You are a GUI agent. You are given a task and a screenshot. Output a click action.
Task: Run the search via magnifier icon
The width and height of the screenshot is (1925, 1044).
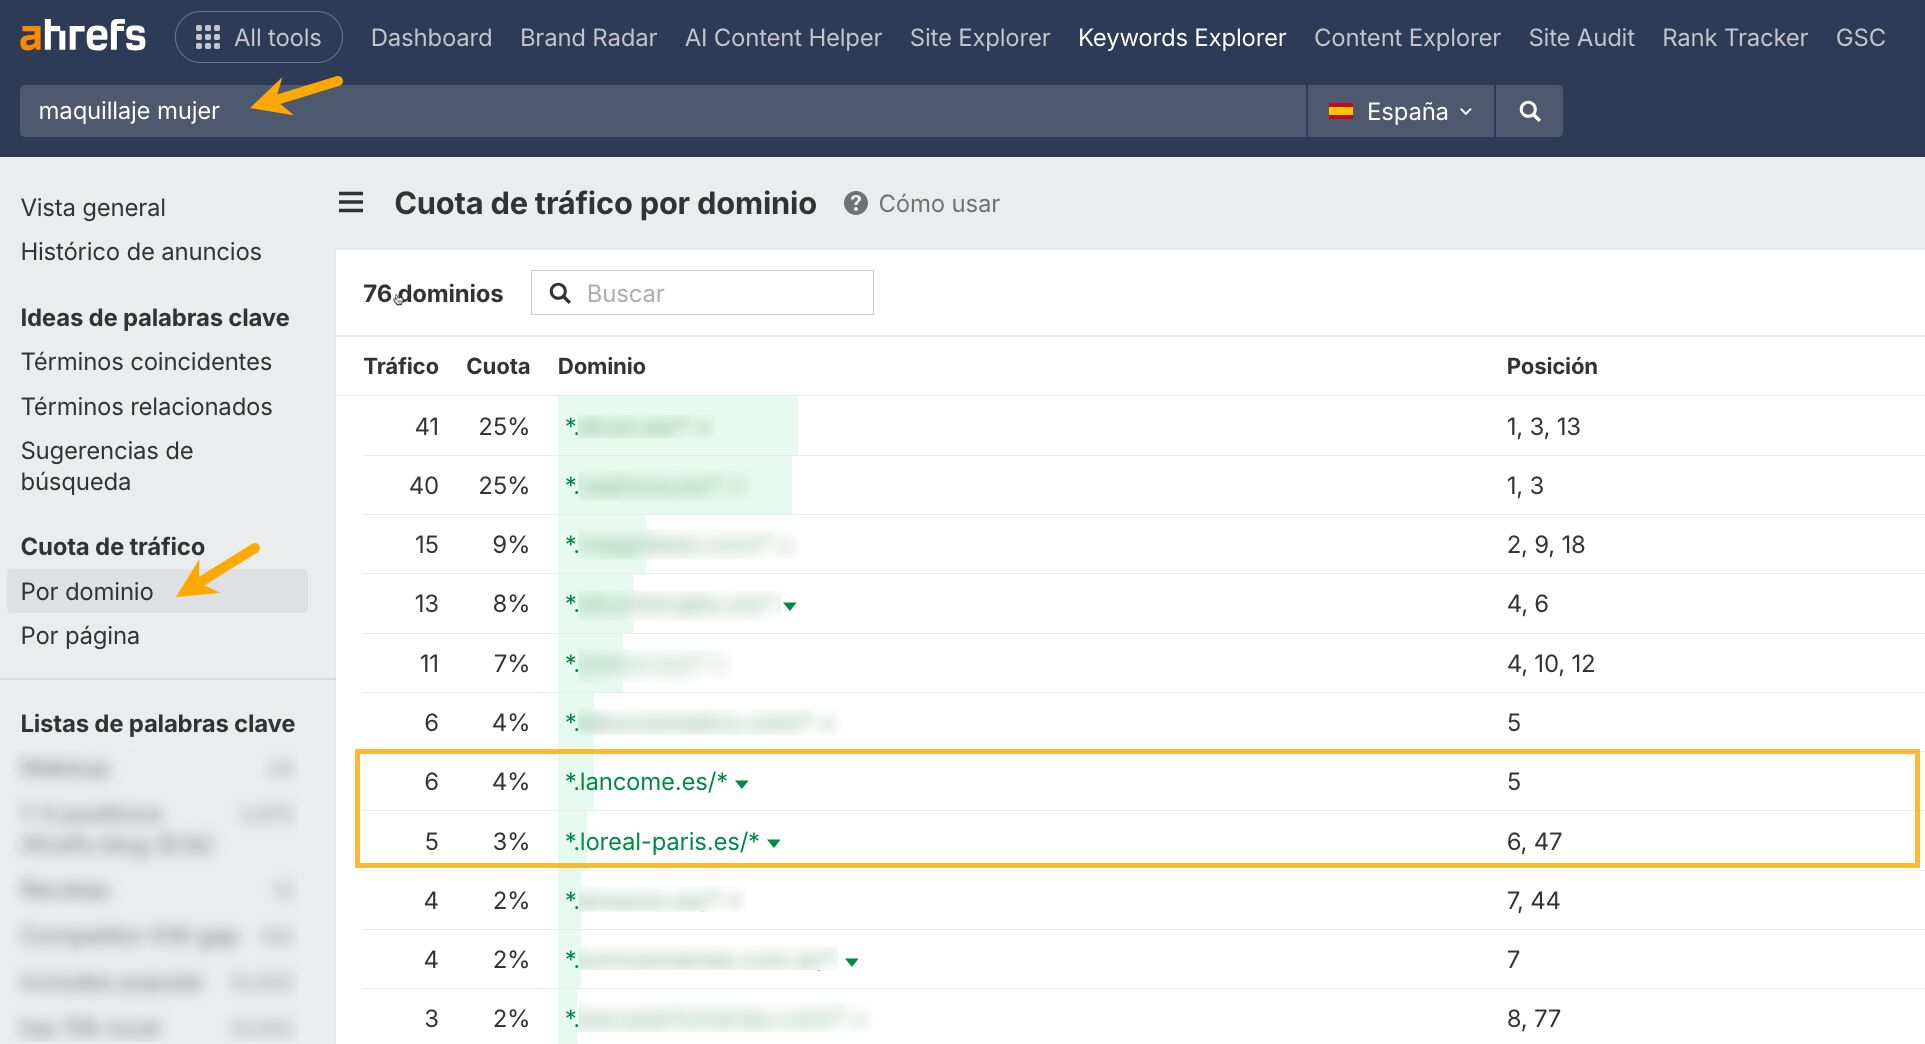tap(1528, 111)
